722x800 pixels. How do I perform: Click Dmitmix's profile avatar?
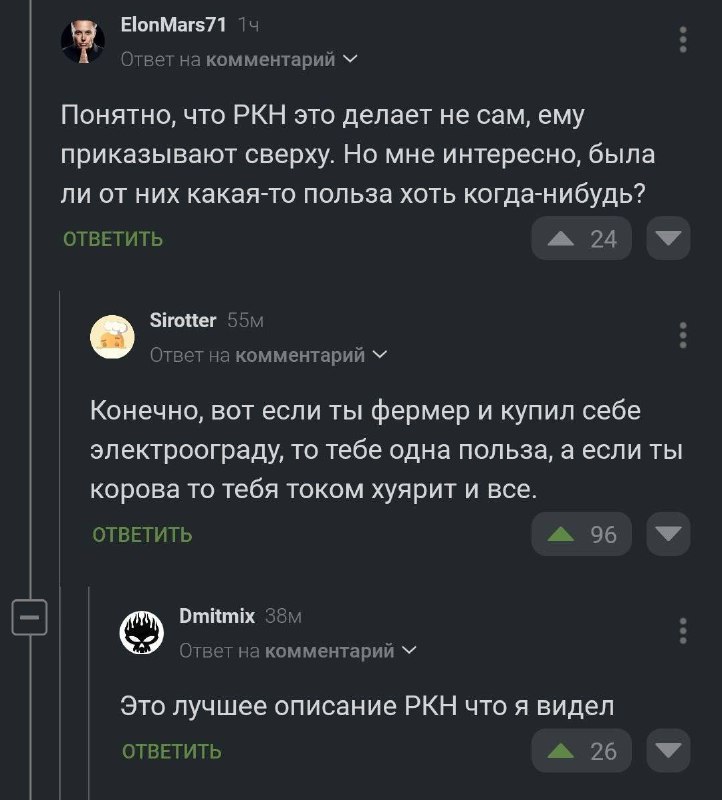tap(143, 631)
